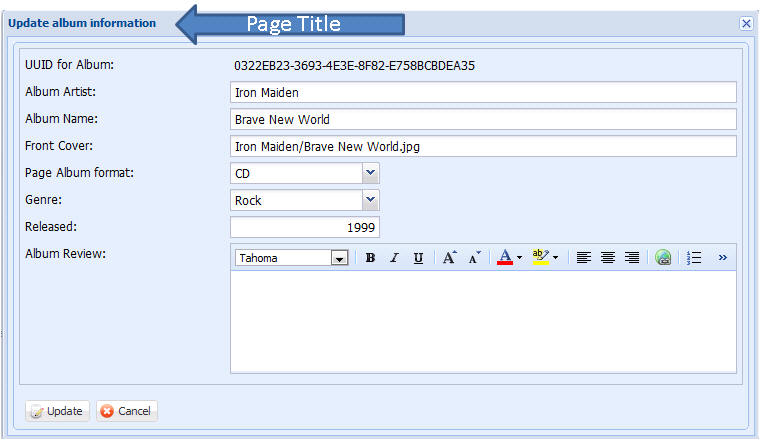Close the Update album information dialog
This screenshot has height=440, width=760.
click(x=746, y=23)
